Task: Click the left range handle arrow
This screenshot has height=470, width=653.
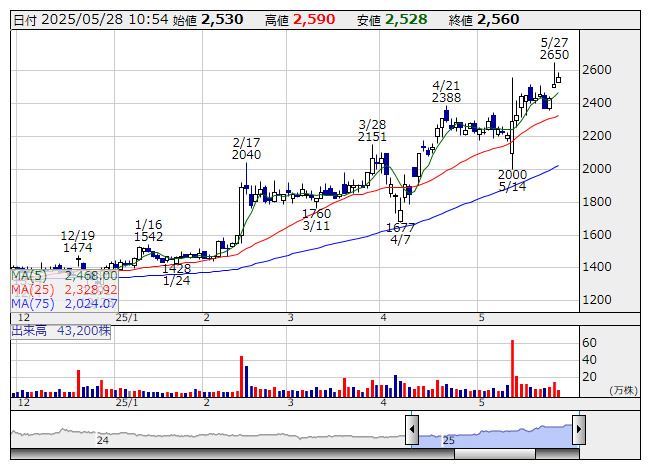Action: [x=412, y=429]
